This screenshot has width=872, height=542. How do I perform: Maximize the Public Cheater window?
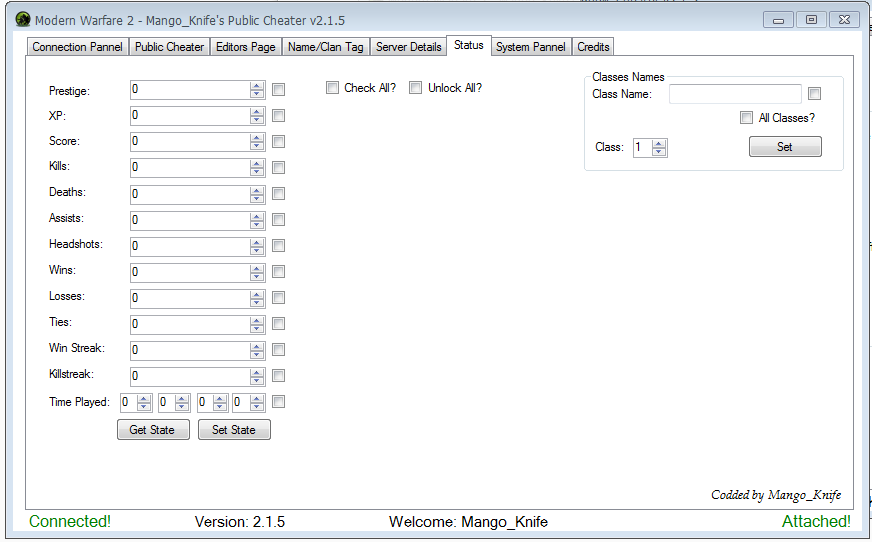point(811,20)
